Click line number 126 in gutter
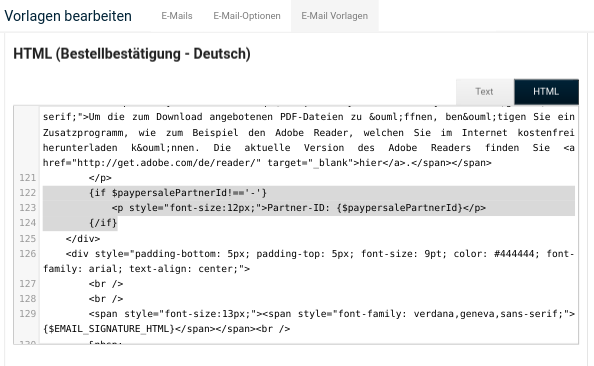The width and height of the screenshot is (594, 366). tap(28, 253)
